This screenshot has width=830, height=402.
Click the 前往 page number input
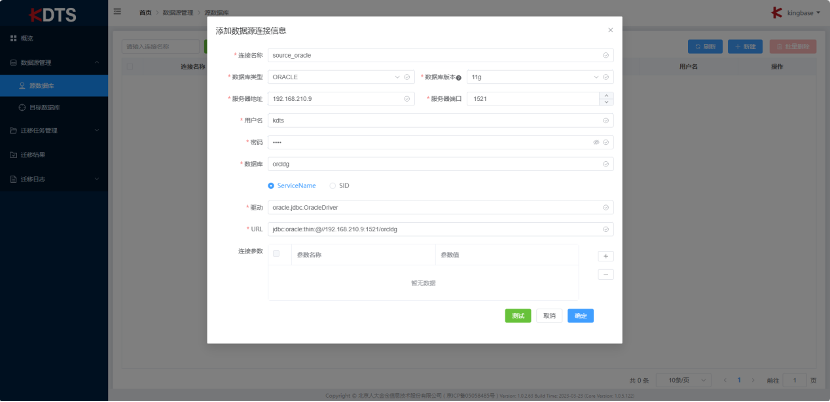[795, 380]
